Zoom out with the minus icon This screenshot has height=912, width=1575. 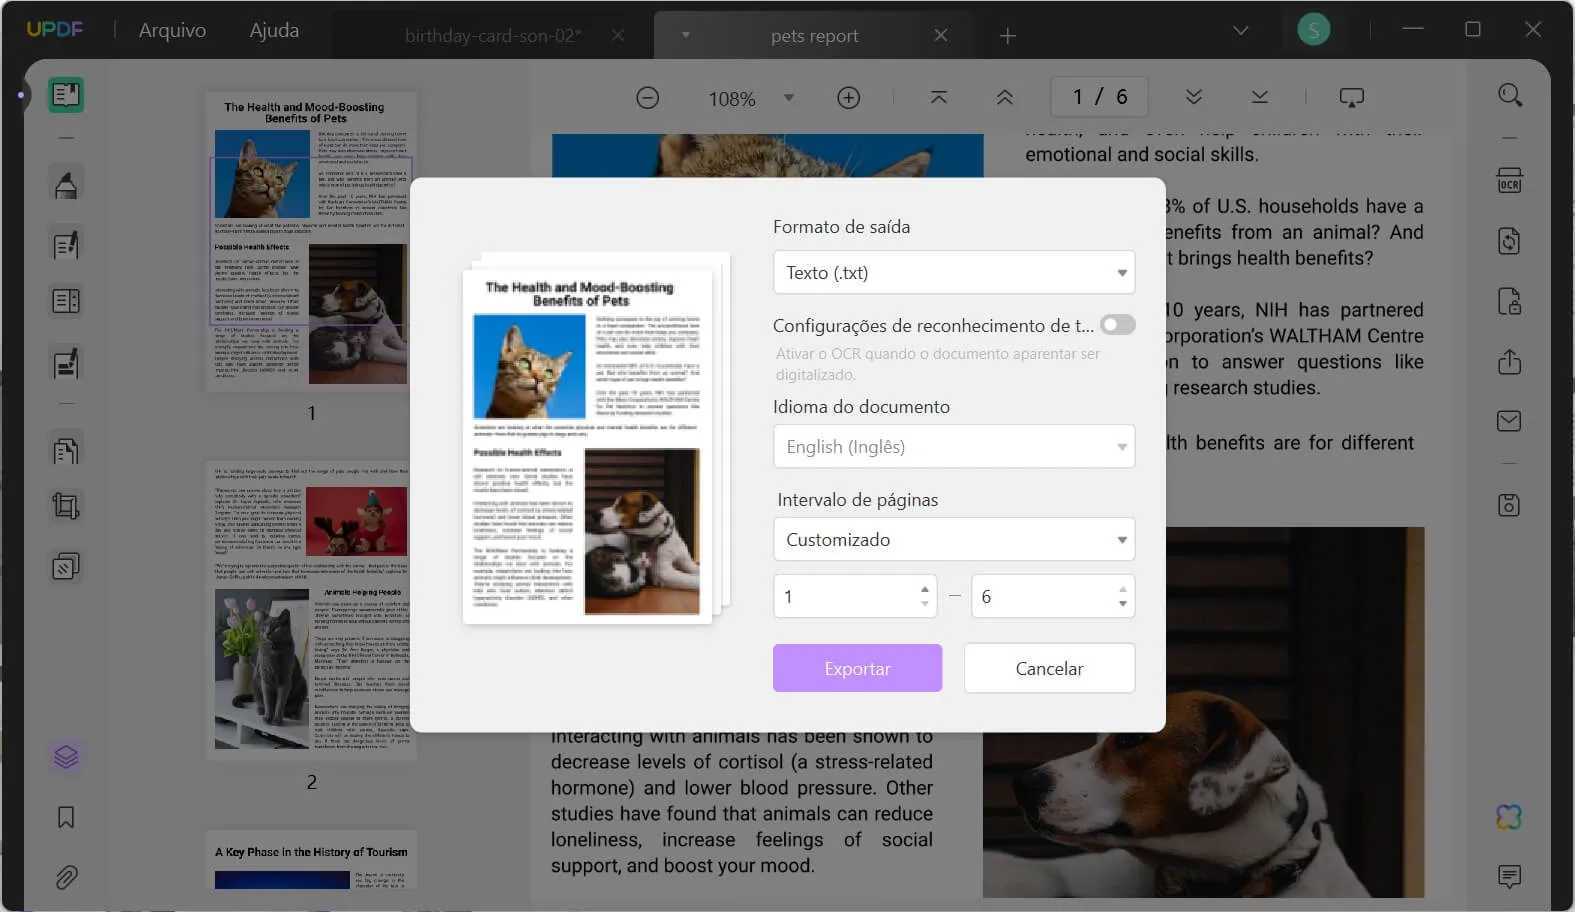click(648, 98)
